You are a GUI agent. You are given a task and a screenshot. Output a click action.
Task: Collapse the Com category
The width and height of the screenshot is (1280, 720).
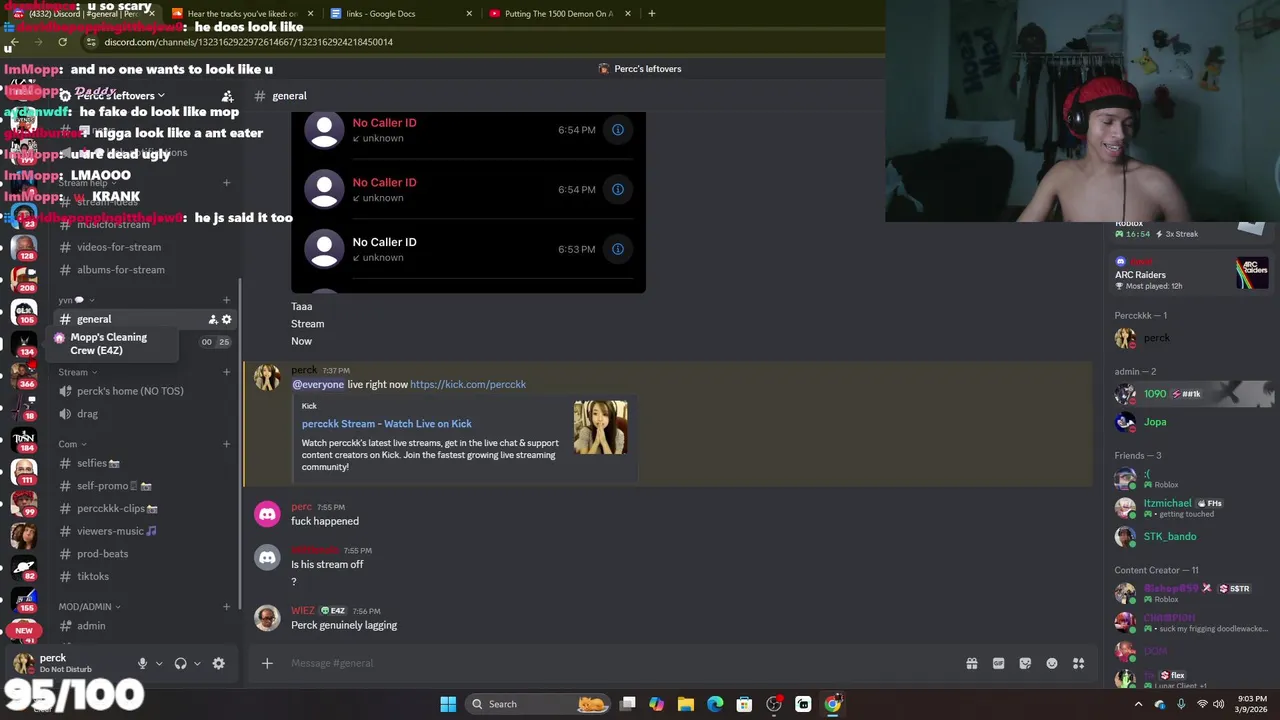click(x=72, y=444)
